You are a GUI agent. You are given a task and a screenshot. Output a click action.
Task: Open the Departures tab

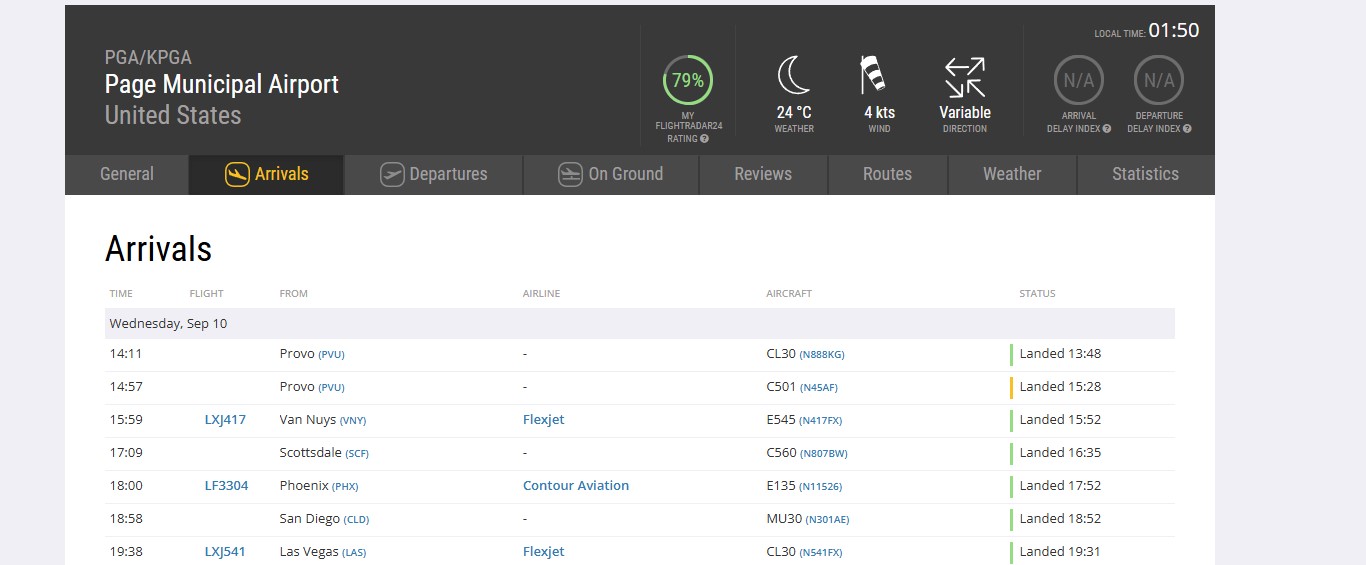434,174
